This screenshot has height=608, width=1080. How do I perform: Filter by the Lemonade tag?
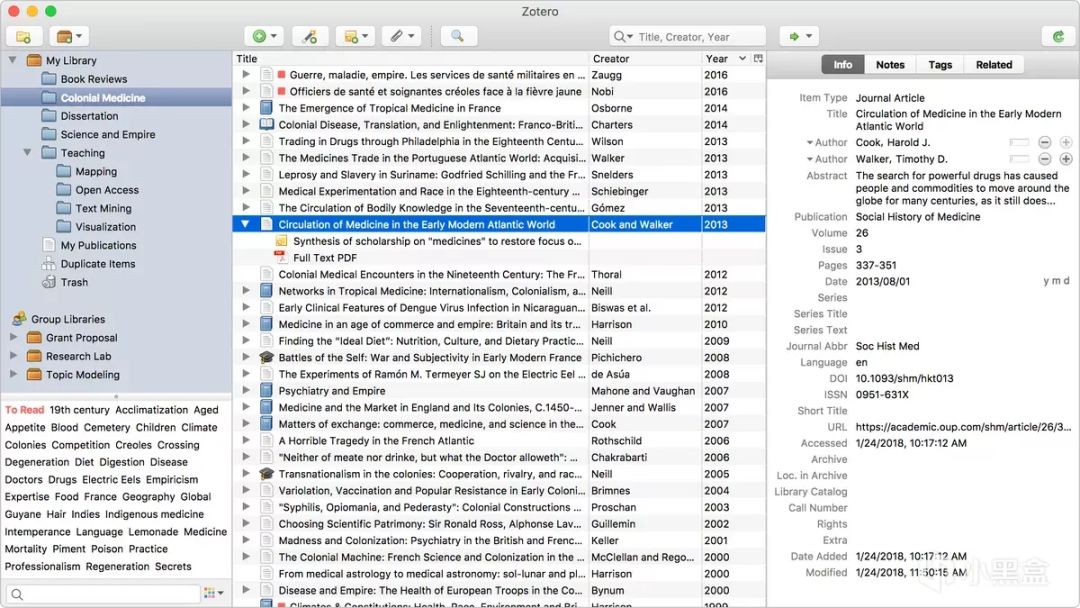(153, 532)
